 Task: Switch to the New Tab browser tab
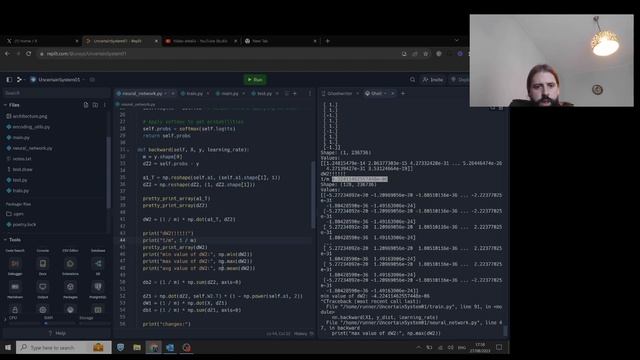(280, 41)
